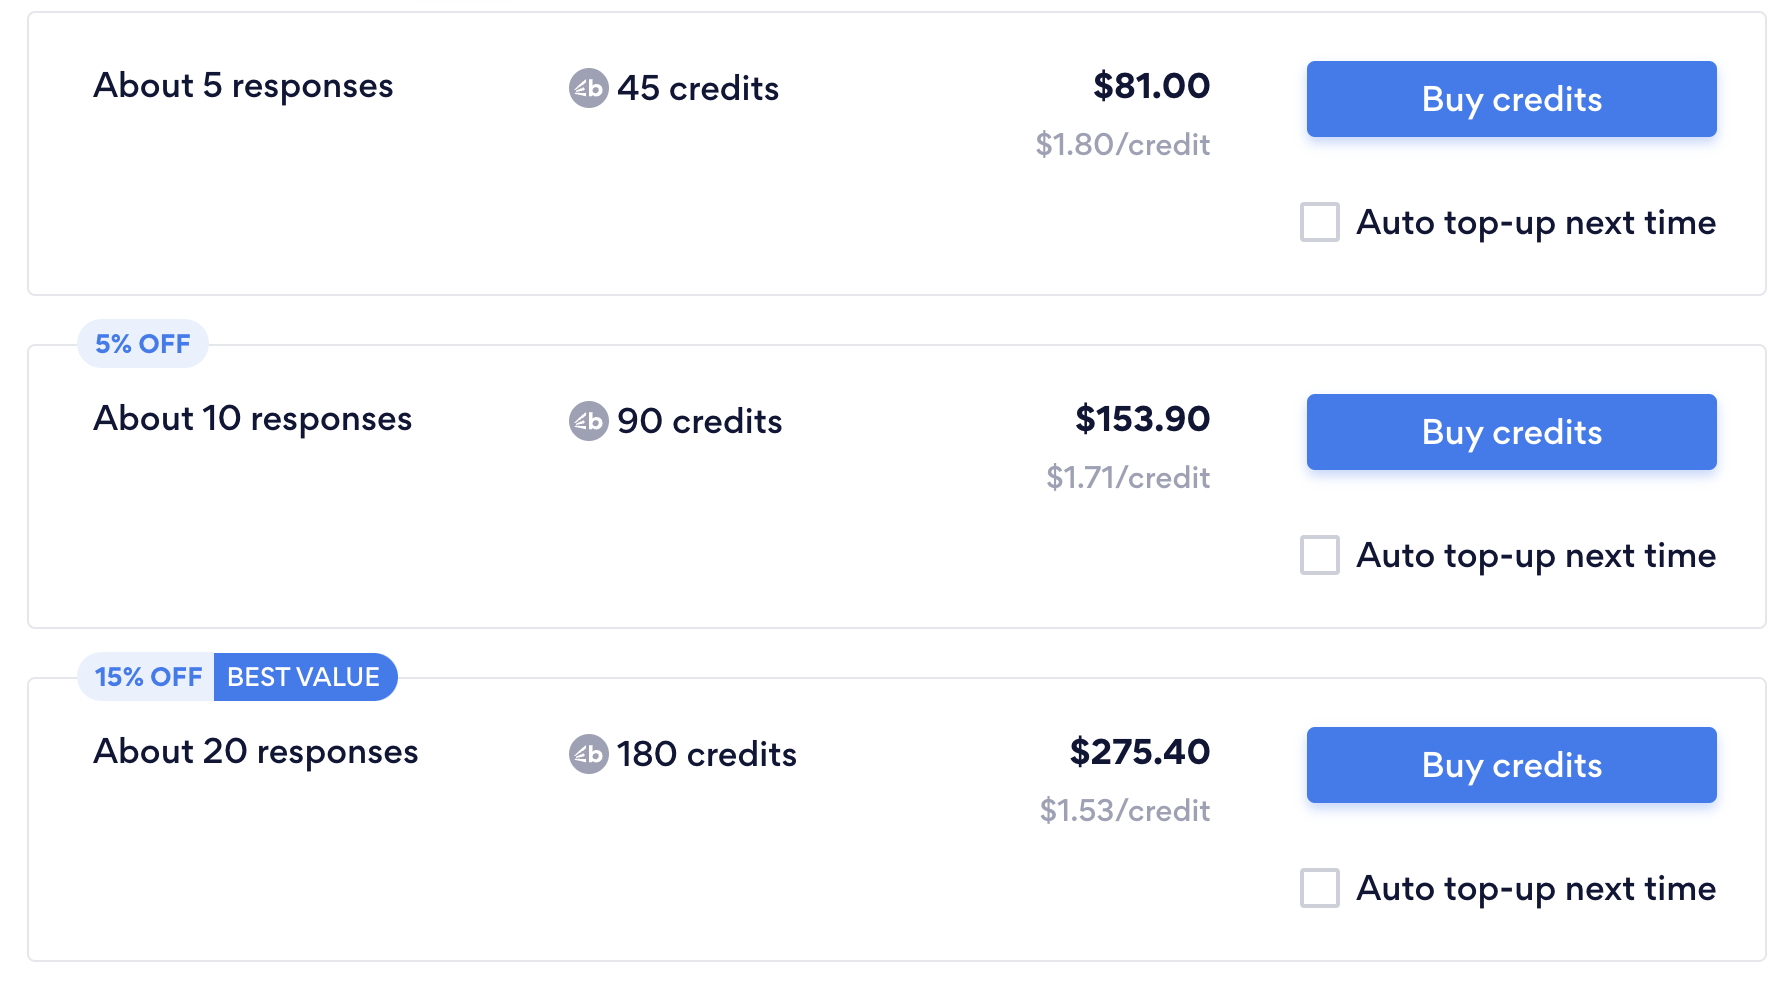Click the 15% OFF badge
The image size is (1792, 994).
146,677
